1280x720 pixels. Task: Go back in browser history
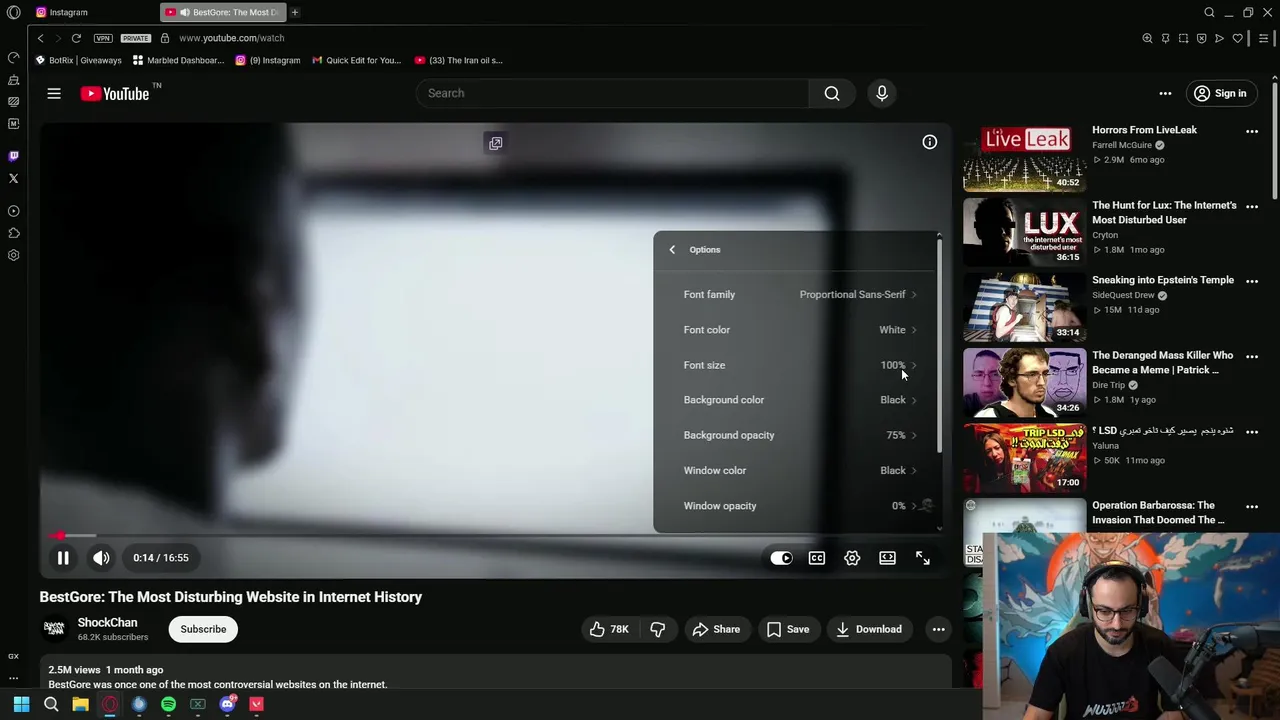click(40, 38)
